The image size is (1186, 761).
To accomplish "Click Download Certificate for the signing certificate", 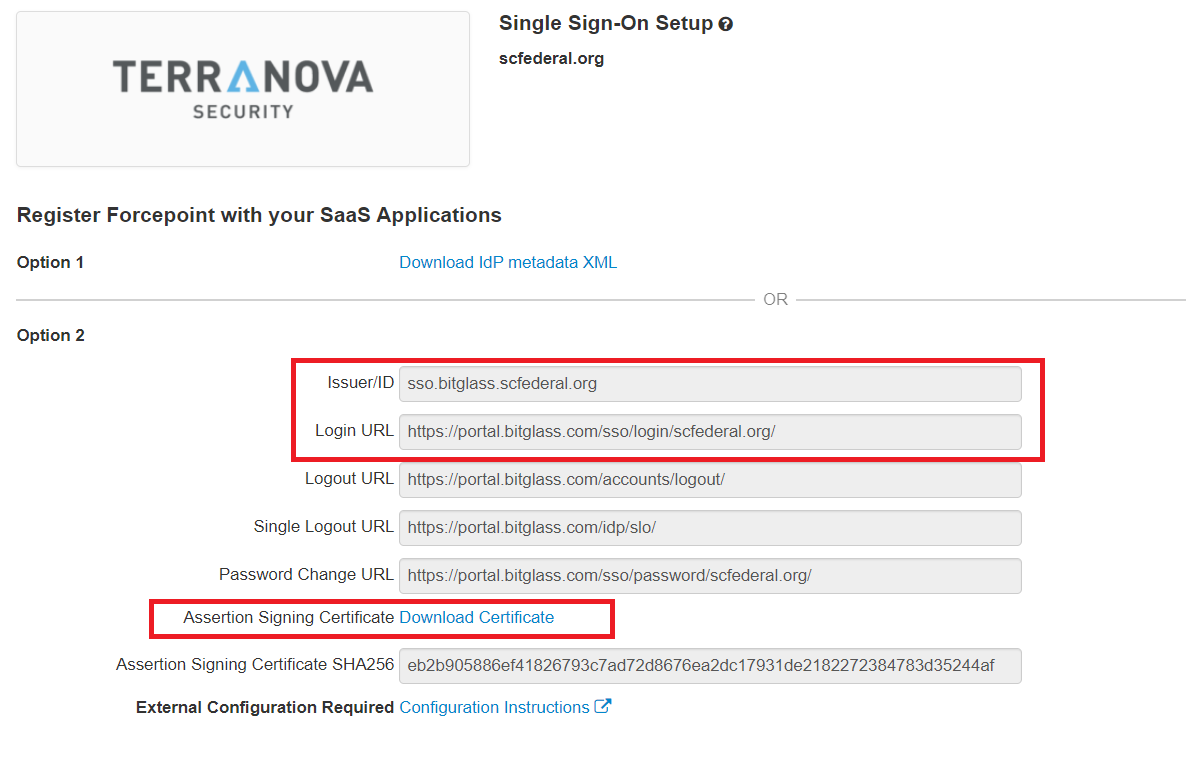I will point(476,617).
